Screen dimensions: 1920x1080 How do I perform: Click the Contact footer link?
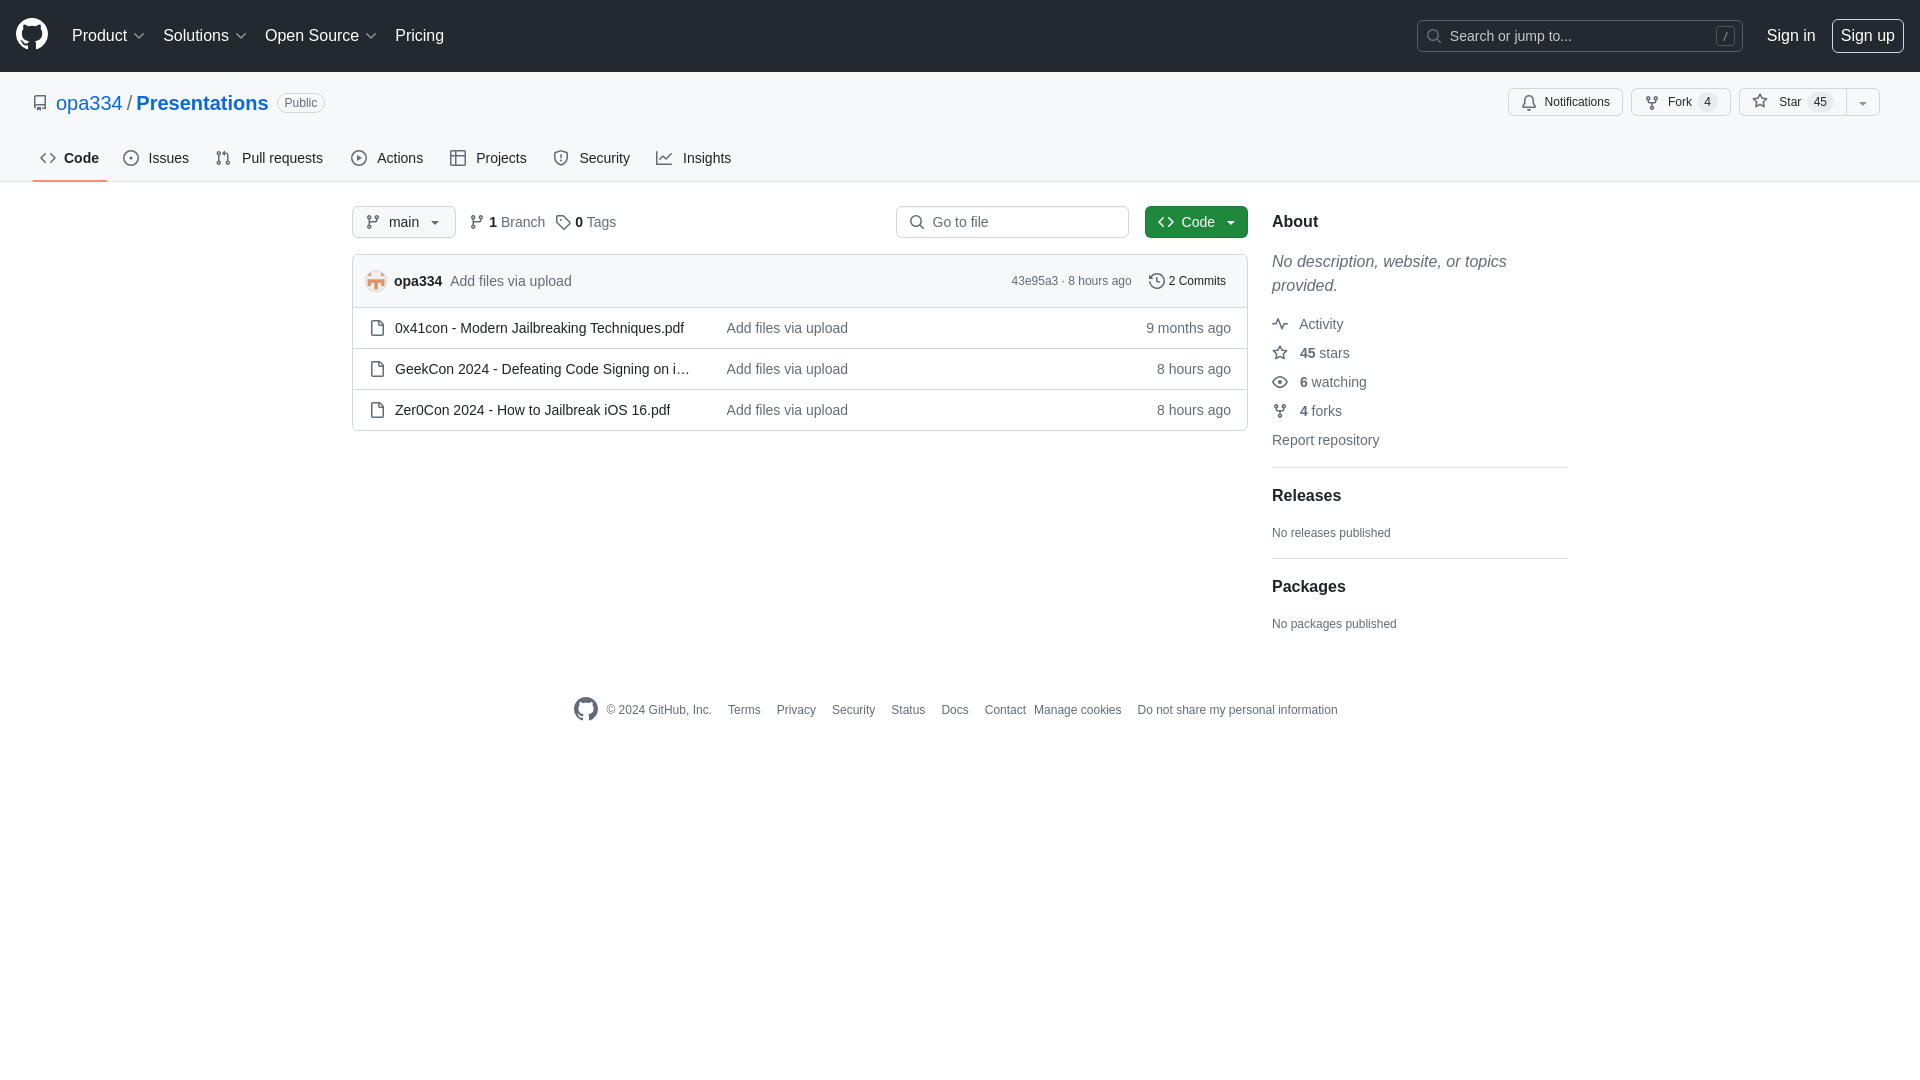coord(1005,710)
